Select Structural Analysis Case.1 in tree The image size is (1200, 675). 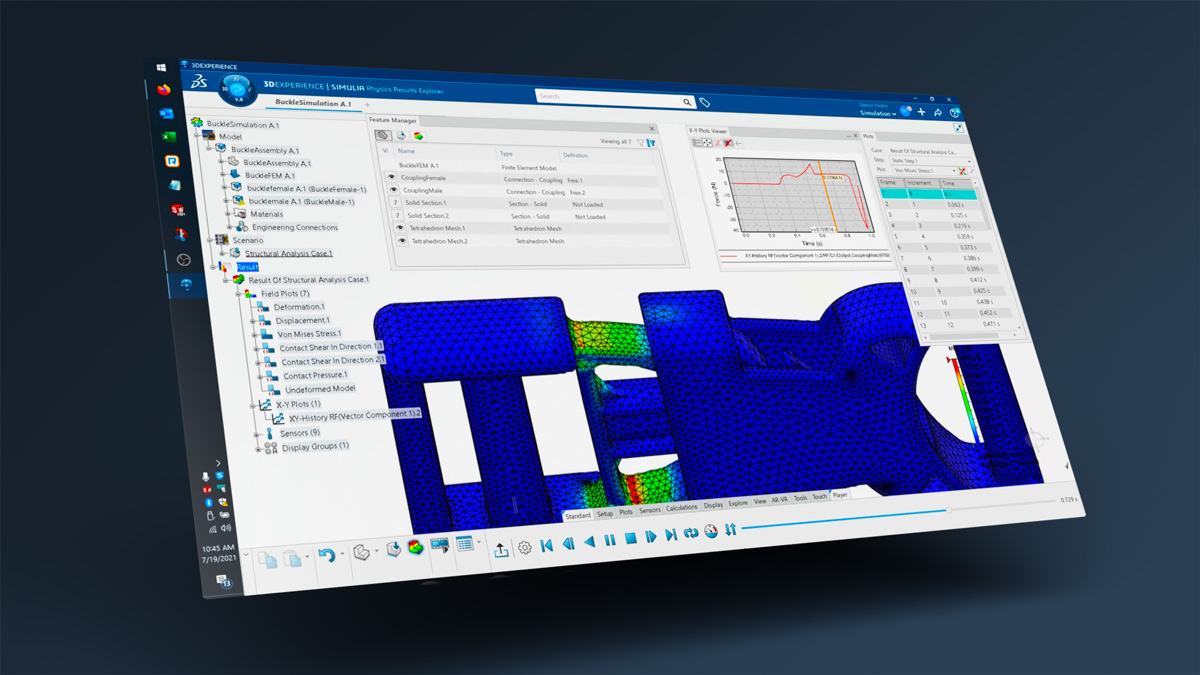[x=288, y=254]
